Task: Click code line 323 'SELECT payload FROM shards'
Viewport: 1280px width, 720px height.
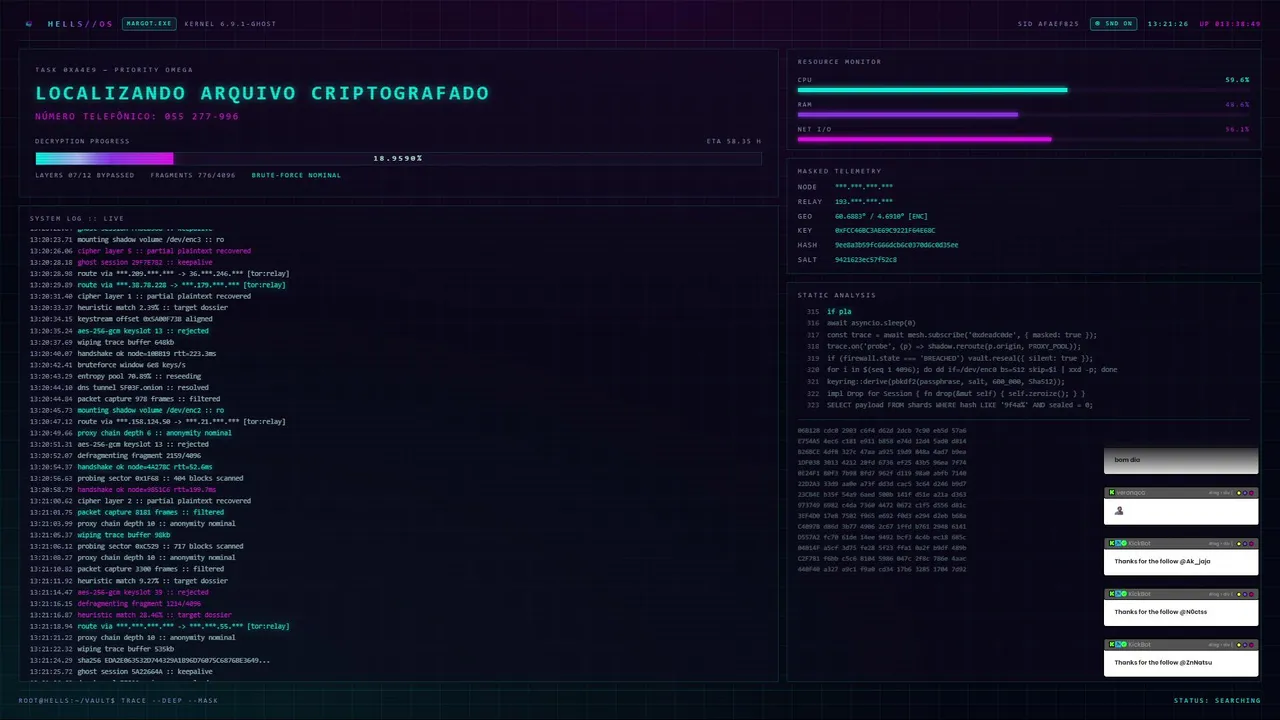Action: click(x=959, y=405)
